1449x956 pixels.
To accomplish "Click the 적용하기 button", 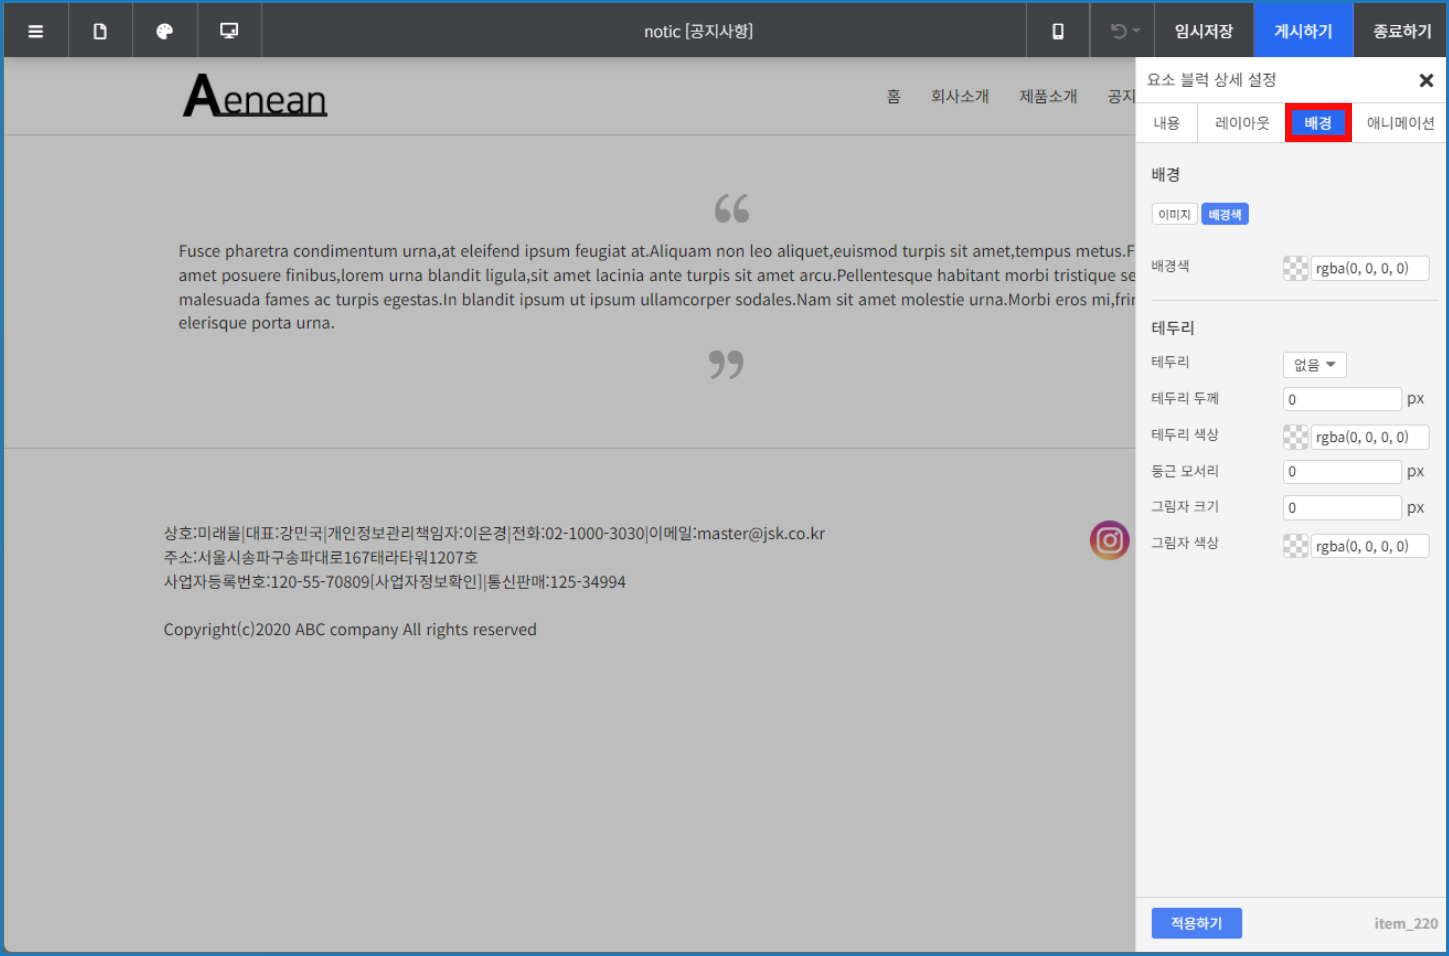I will (1196, 923).
